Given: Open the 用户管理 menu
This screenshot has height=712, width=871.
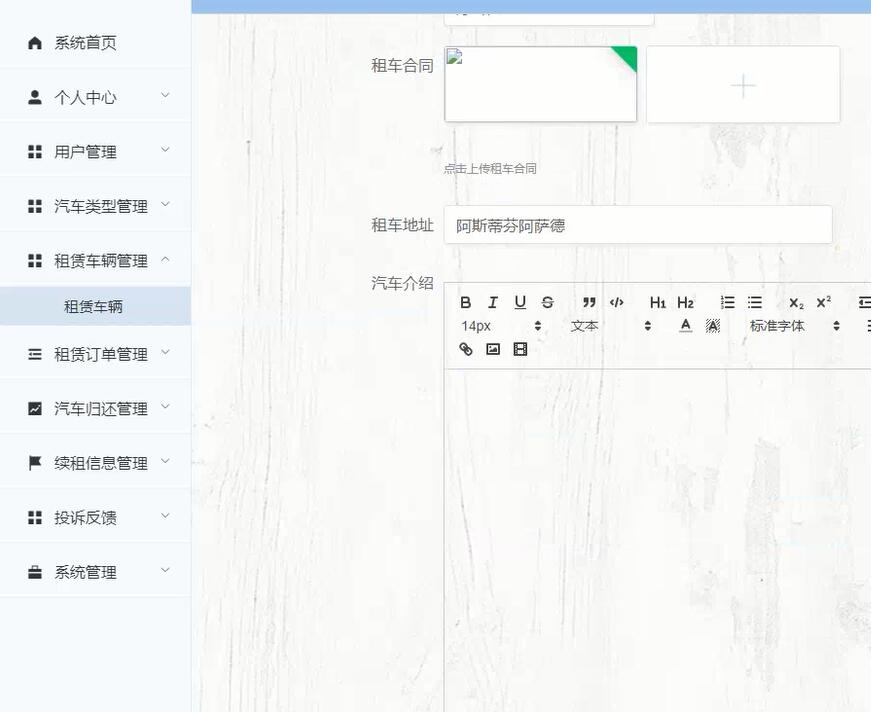Looking at the screenshot, I should click(95, 152).
